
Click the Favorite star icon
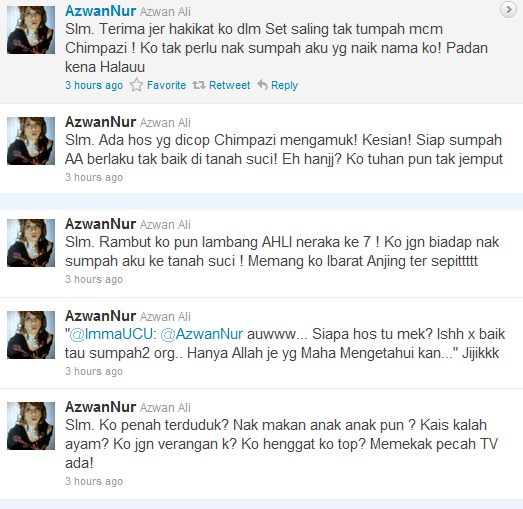(x=136, y=85)
